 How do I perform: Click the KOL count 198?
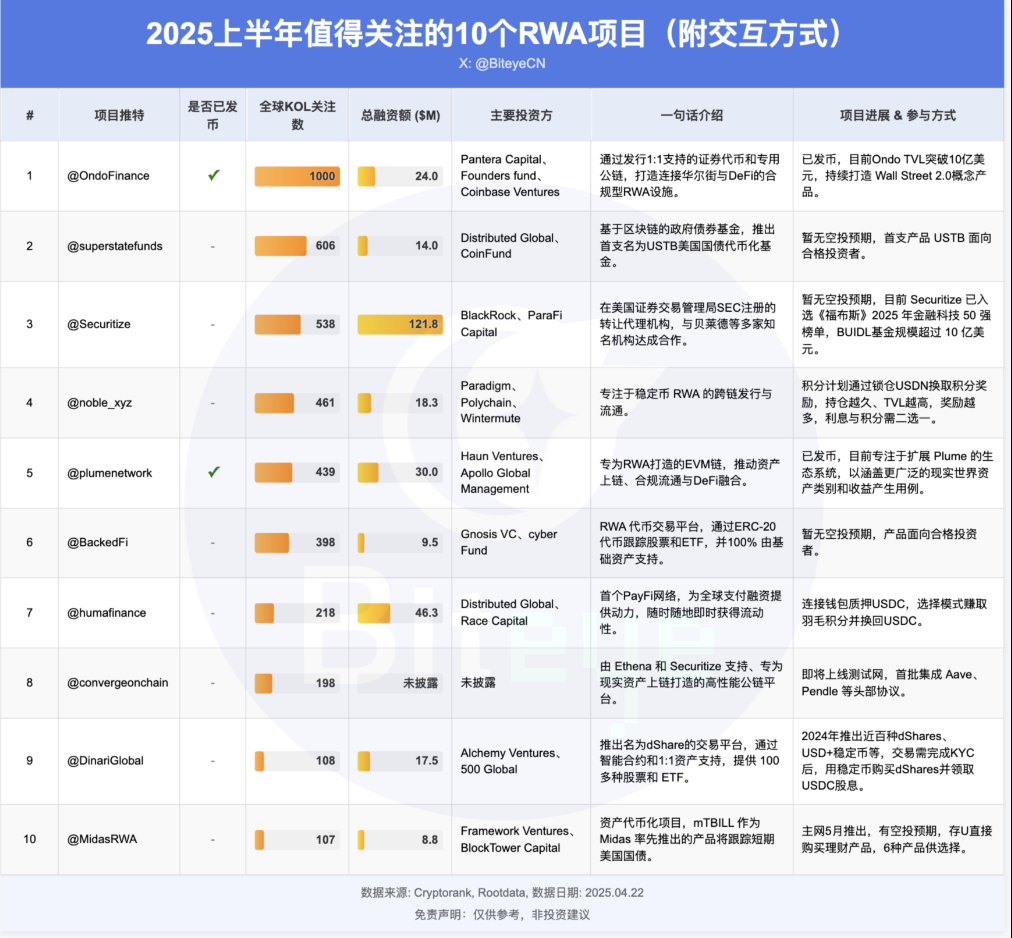click(x=325, y=683)
